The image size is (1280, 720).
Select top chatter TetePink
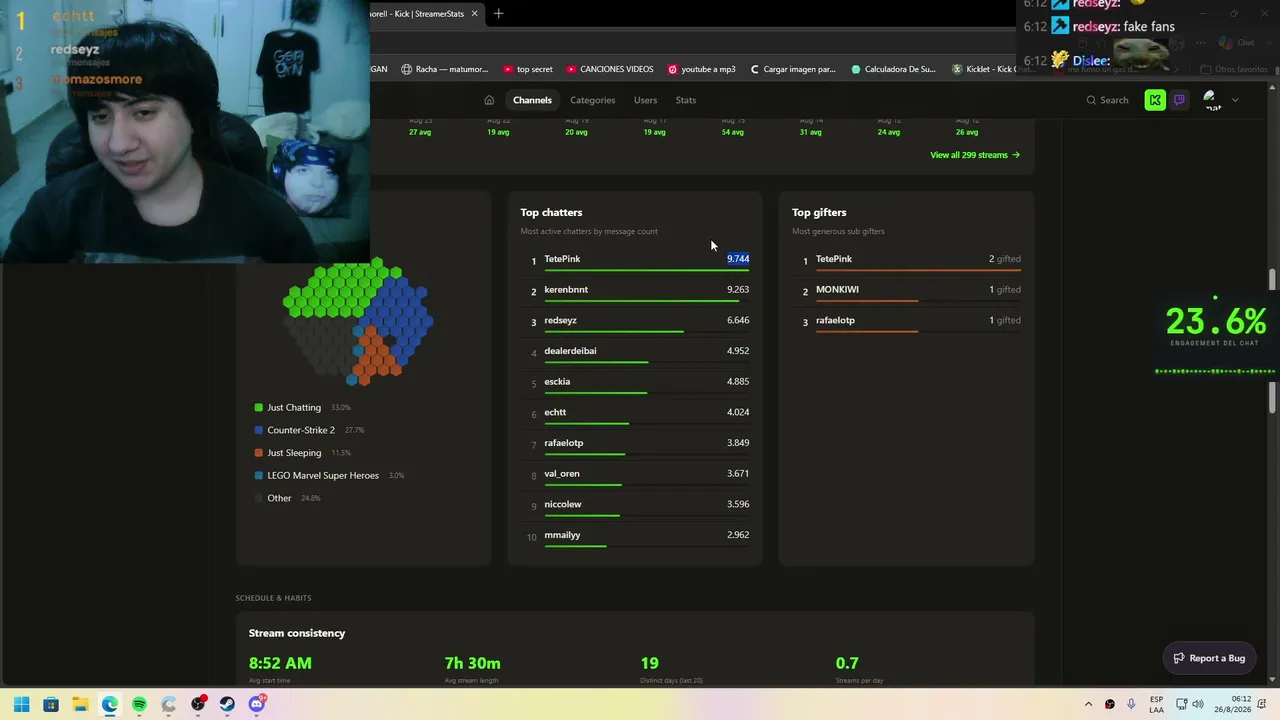point(562,259)
